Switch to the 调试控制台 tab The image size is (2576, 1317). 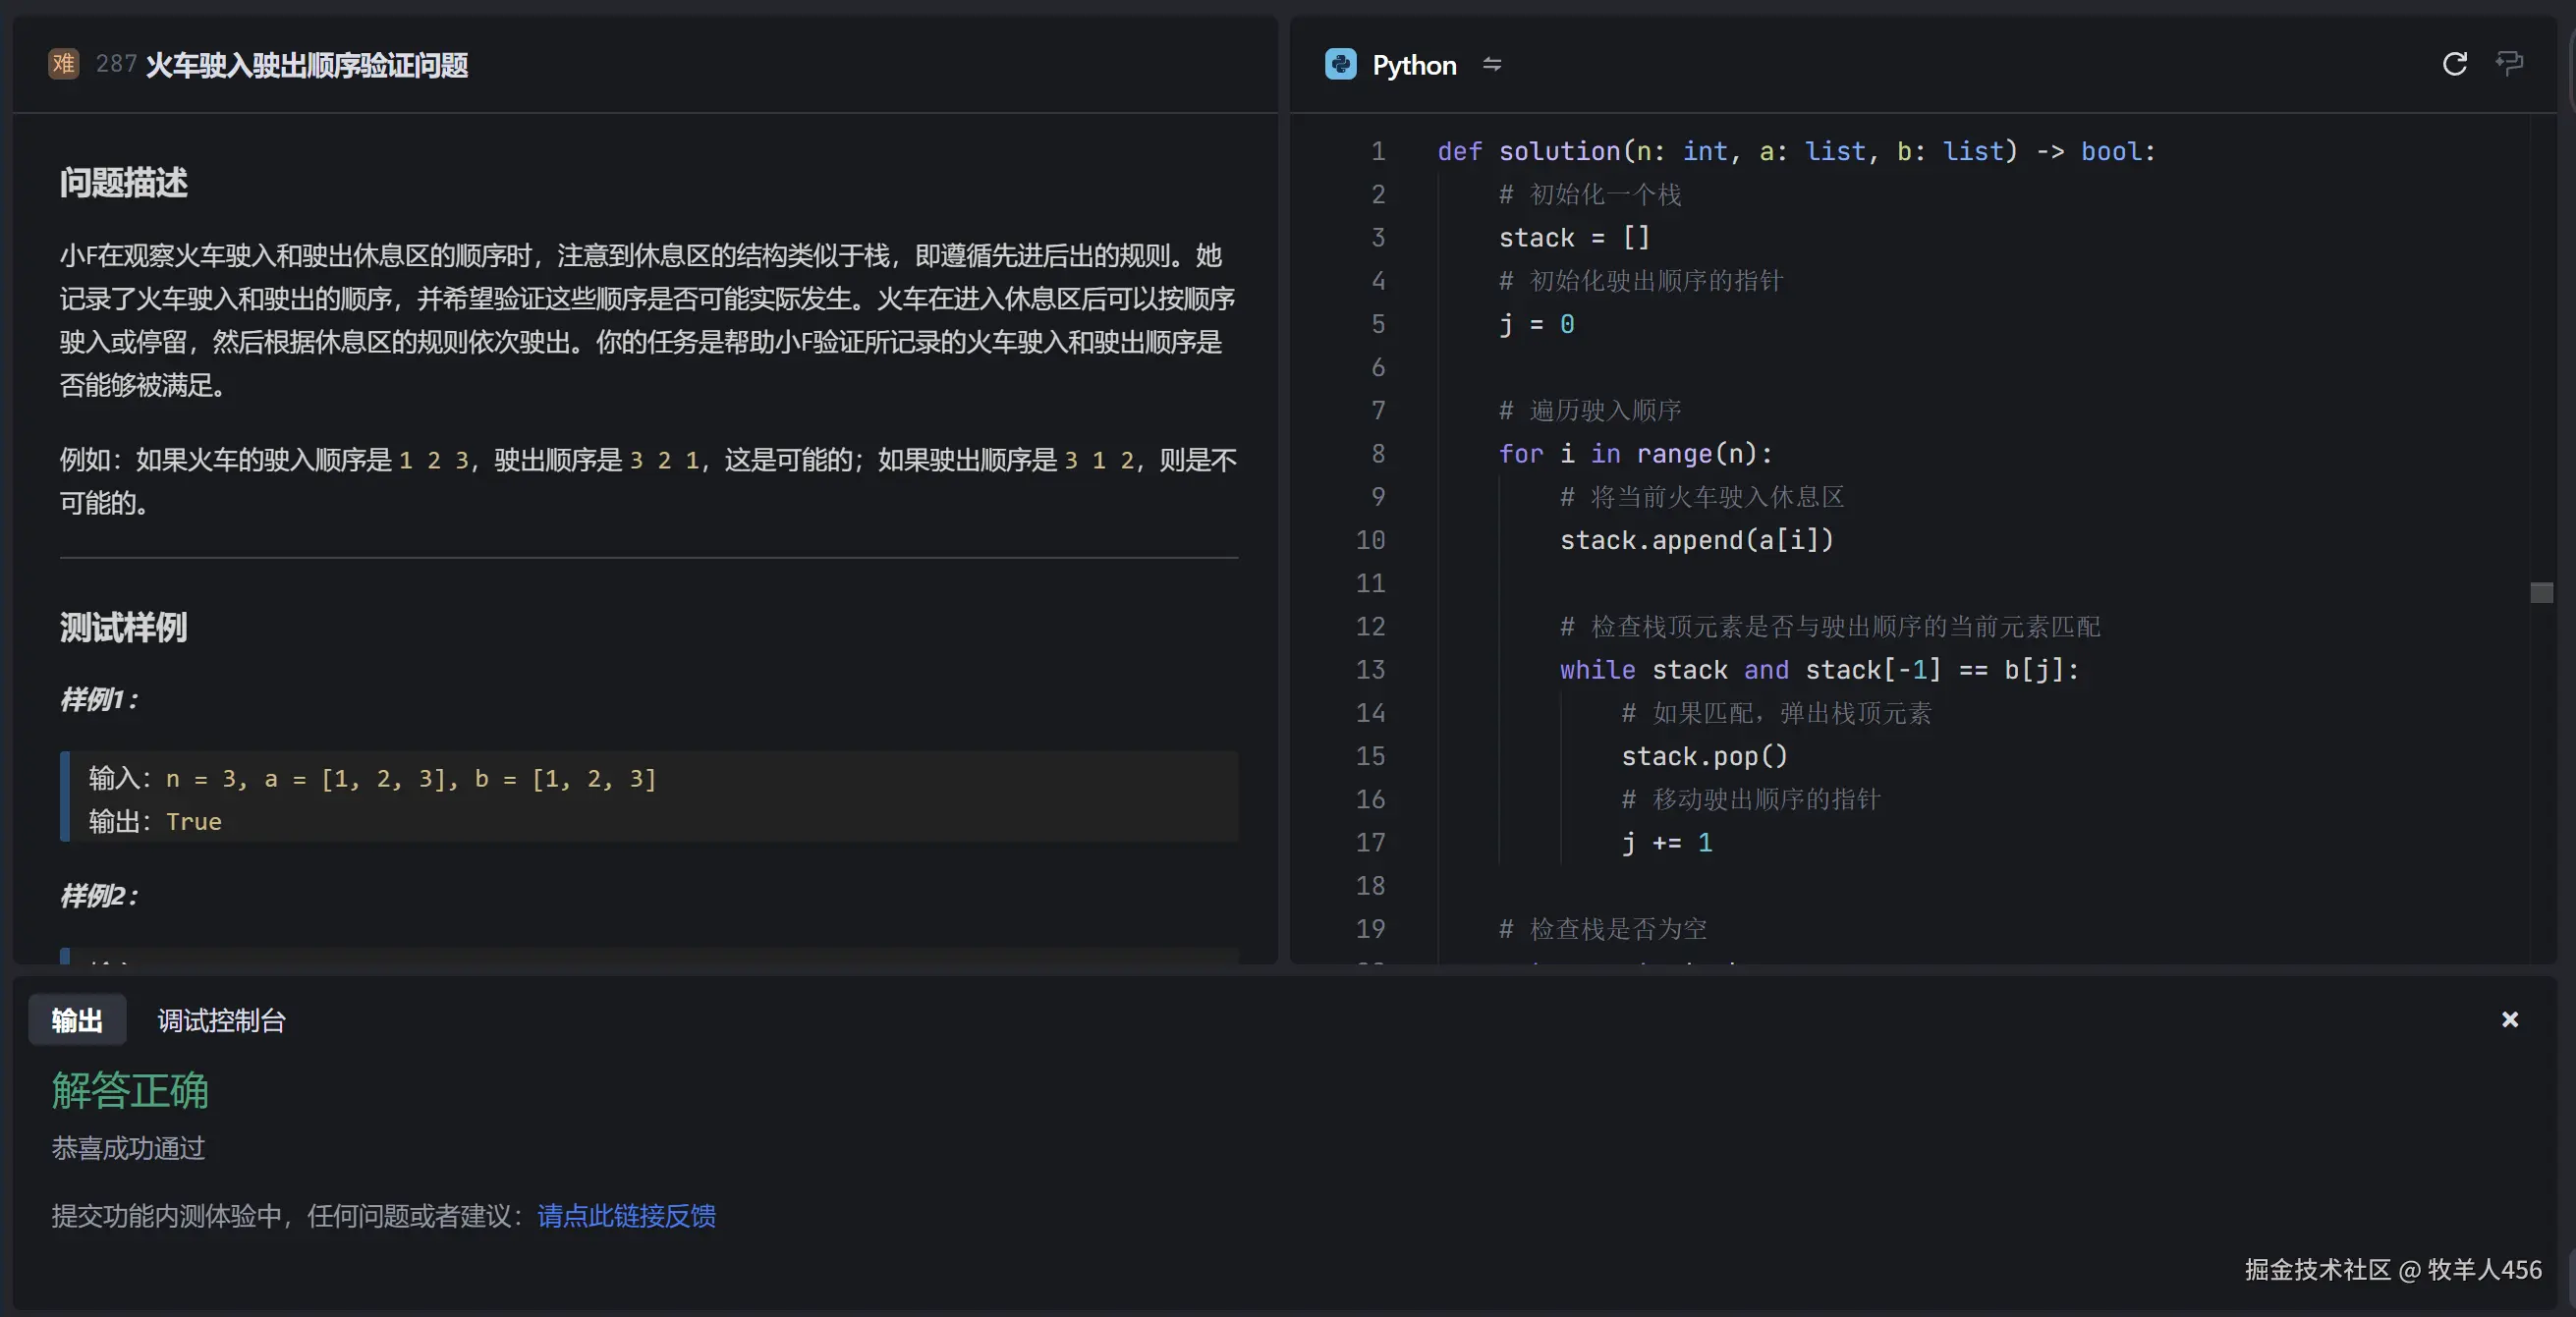(x=221, y=1020)
